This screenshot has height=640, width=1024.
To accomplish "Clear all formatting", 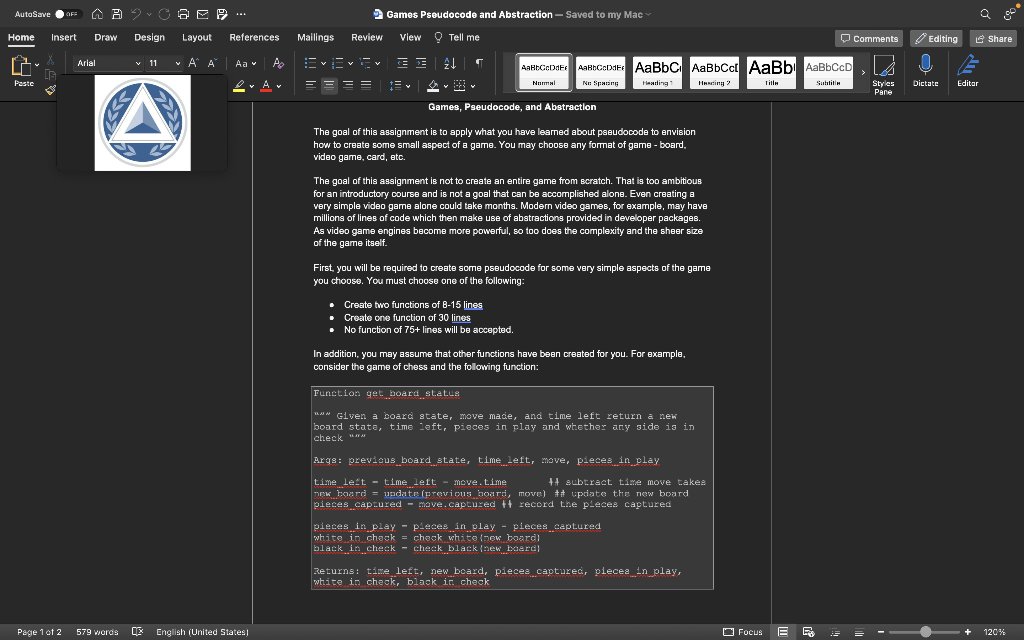I will 278,63.
